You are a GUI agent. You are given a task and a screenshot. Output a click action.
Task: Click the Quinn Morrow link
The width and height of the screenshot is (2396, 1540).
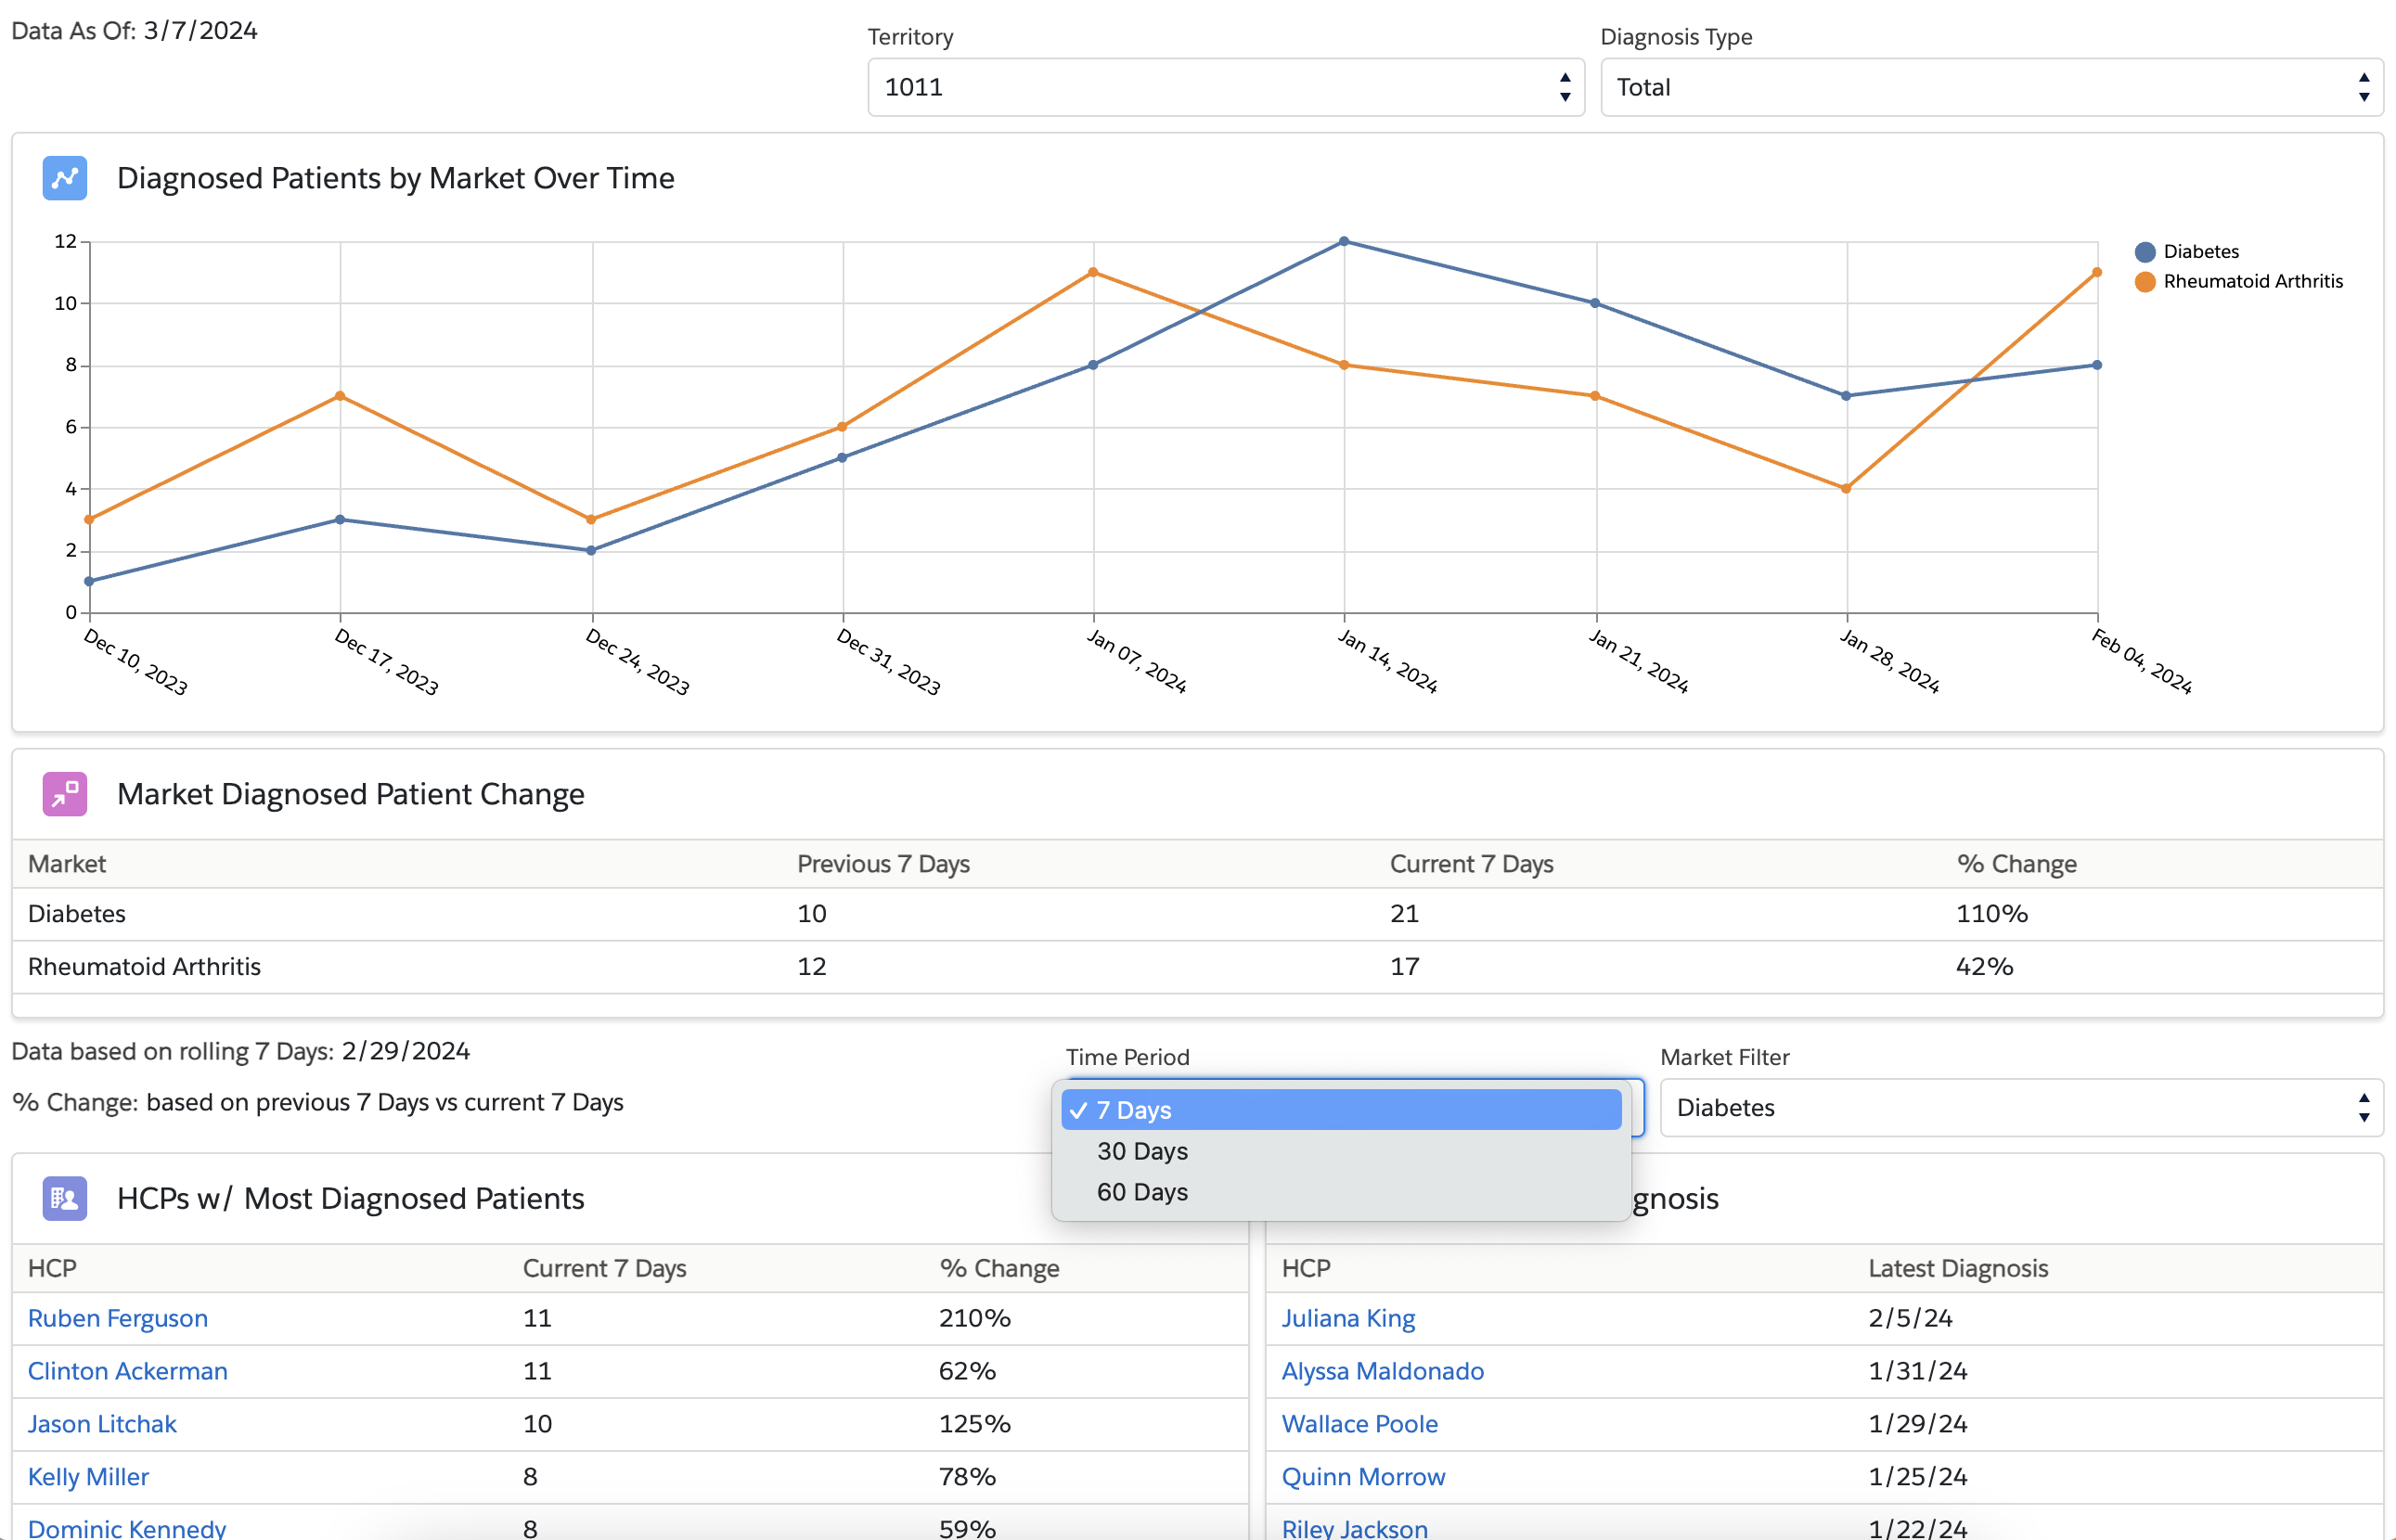1363,1477
